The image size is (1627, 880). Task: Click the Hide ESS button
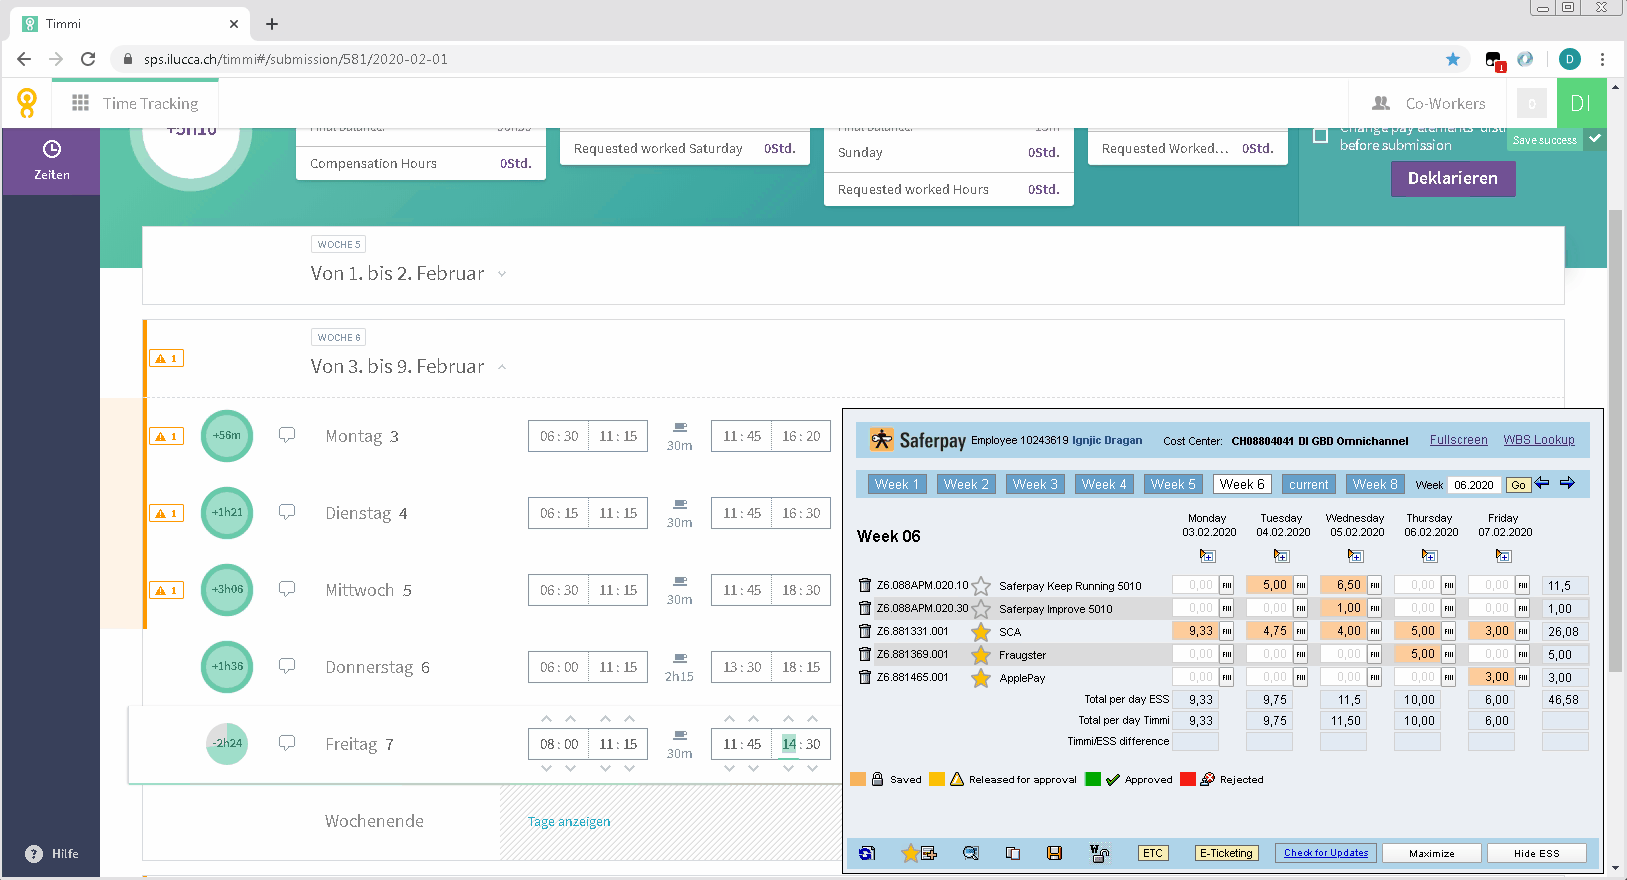coord(1536,853)
